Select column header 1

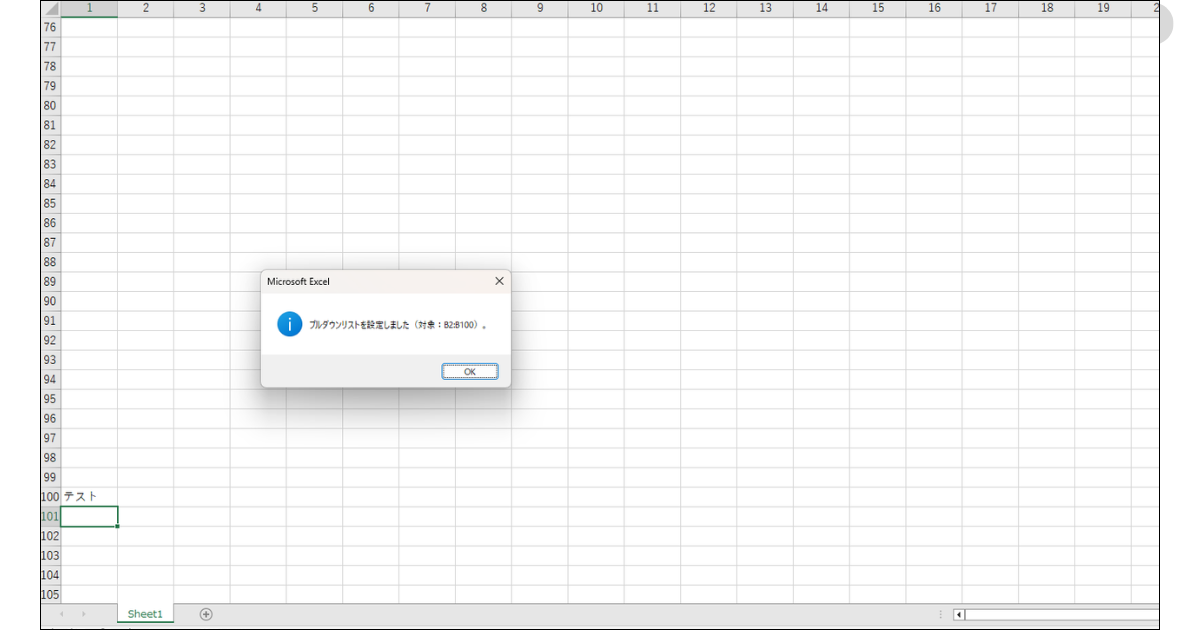pyautogui.click(x=89, y=9)
